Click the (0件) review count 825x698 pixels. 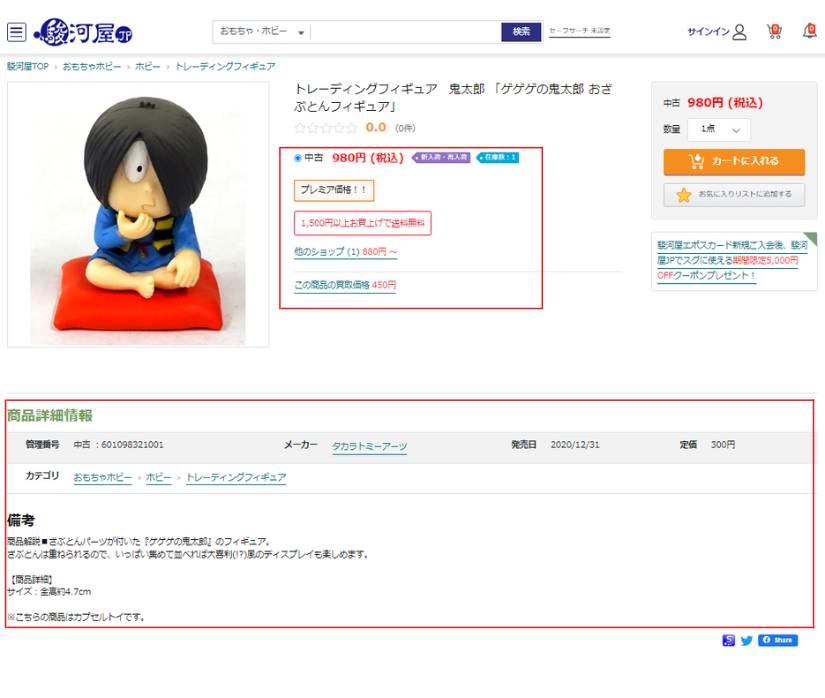405,128
